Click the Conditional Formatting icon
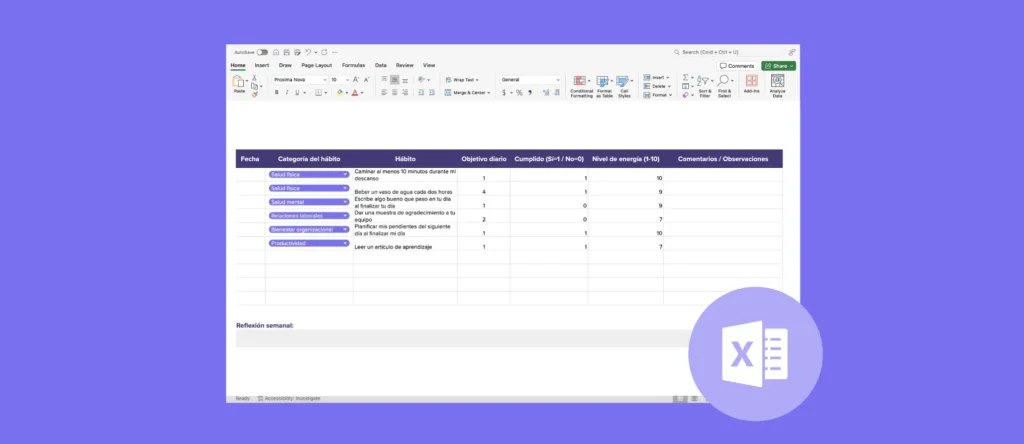This screenshot has width=1024, height=444. 581,82
